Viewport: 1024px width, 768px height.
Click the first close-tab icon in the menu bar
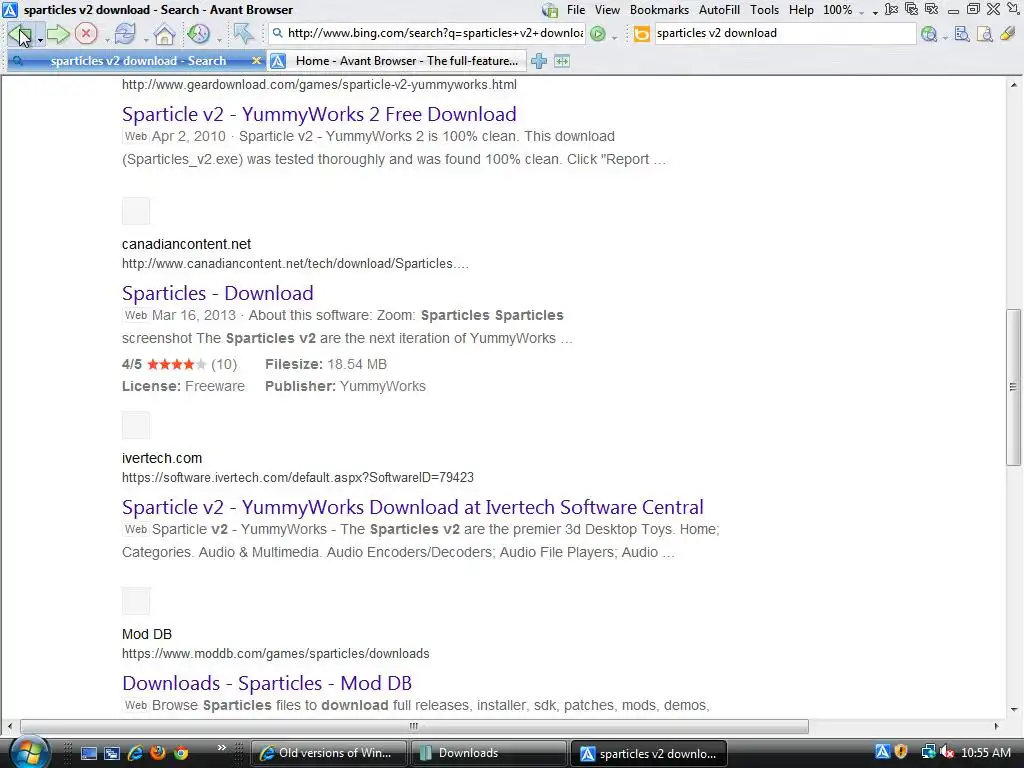[891, 9]
